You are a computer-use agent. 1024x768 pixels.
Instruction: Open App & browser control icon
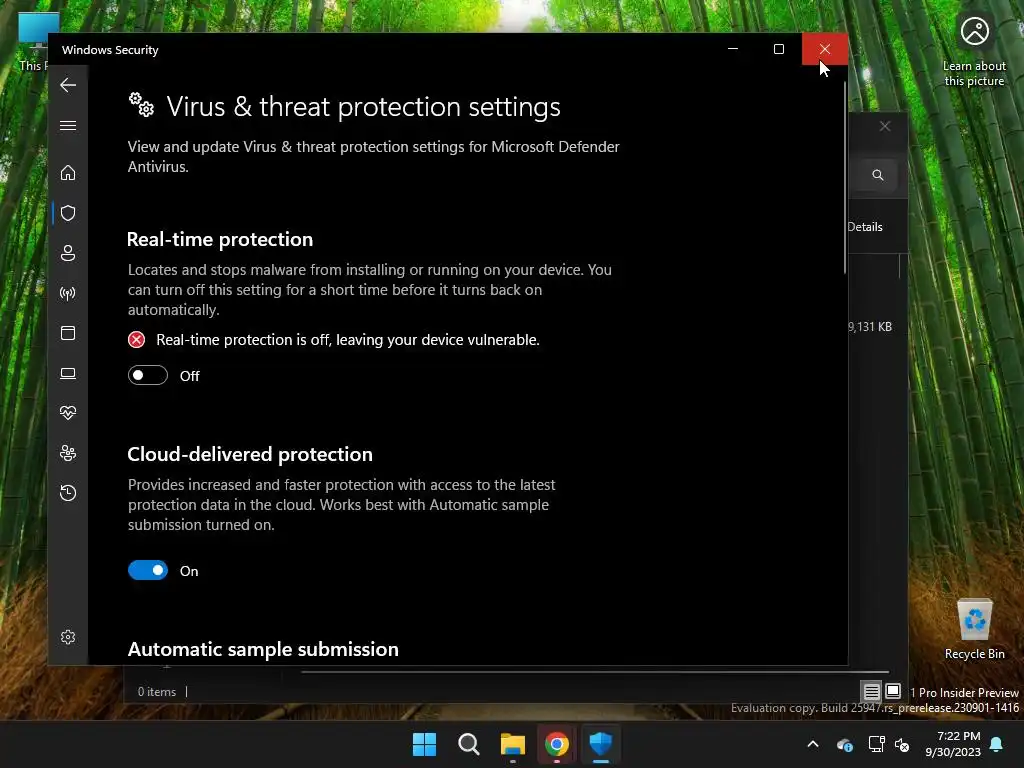pyautogui.click(x=68, y=333)
